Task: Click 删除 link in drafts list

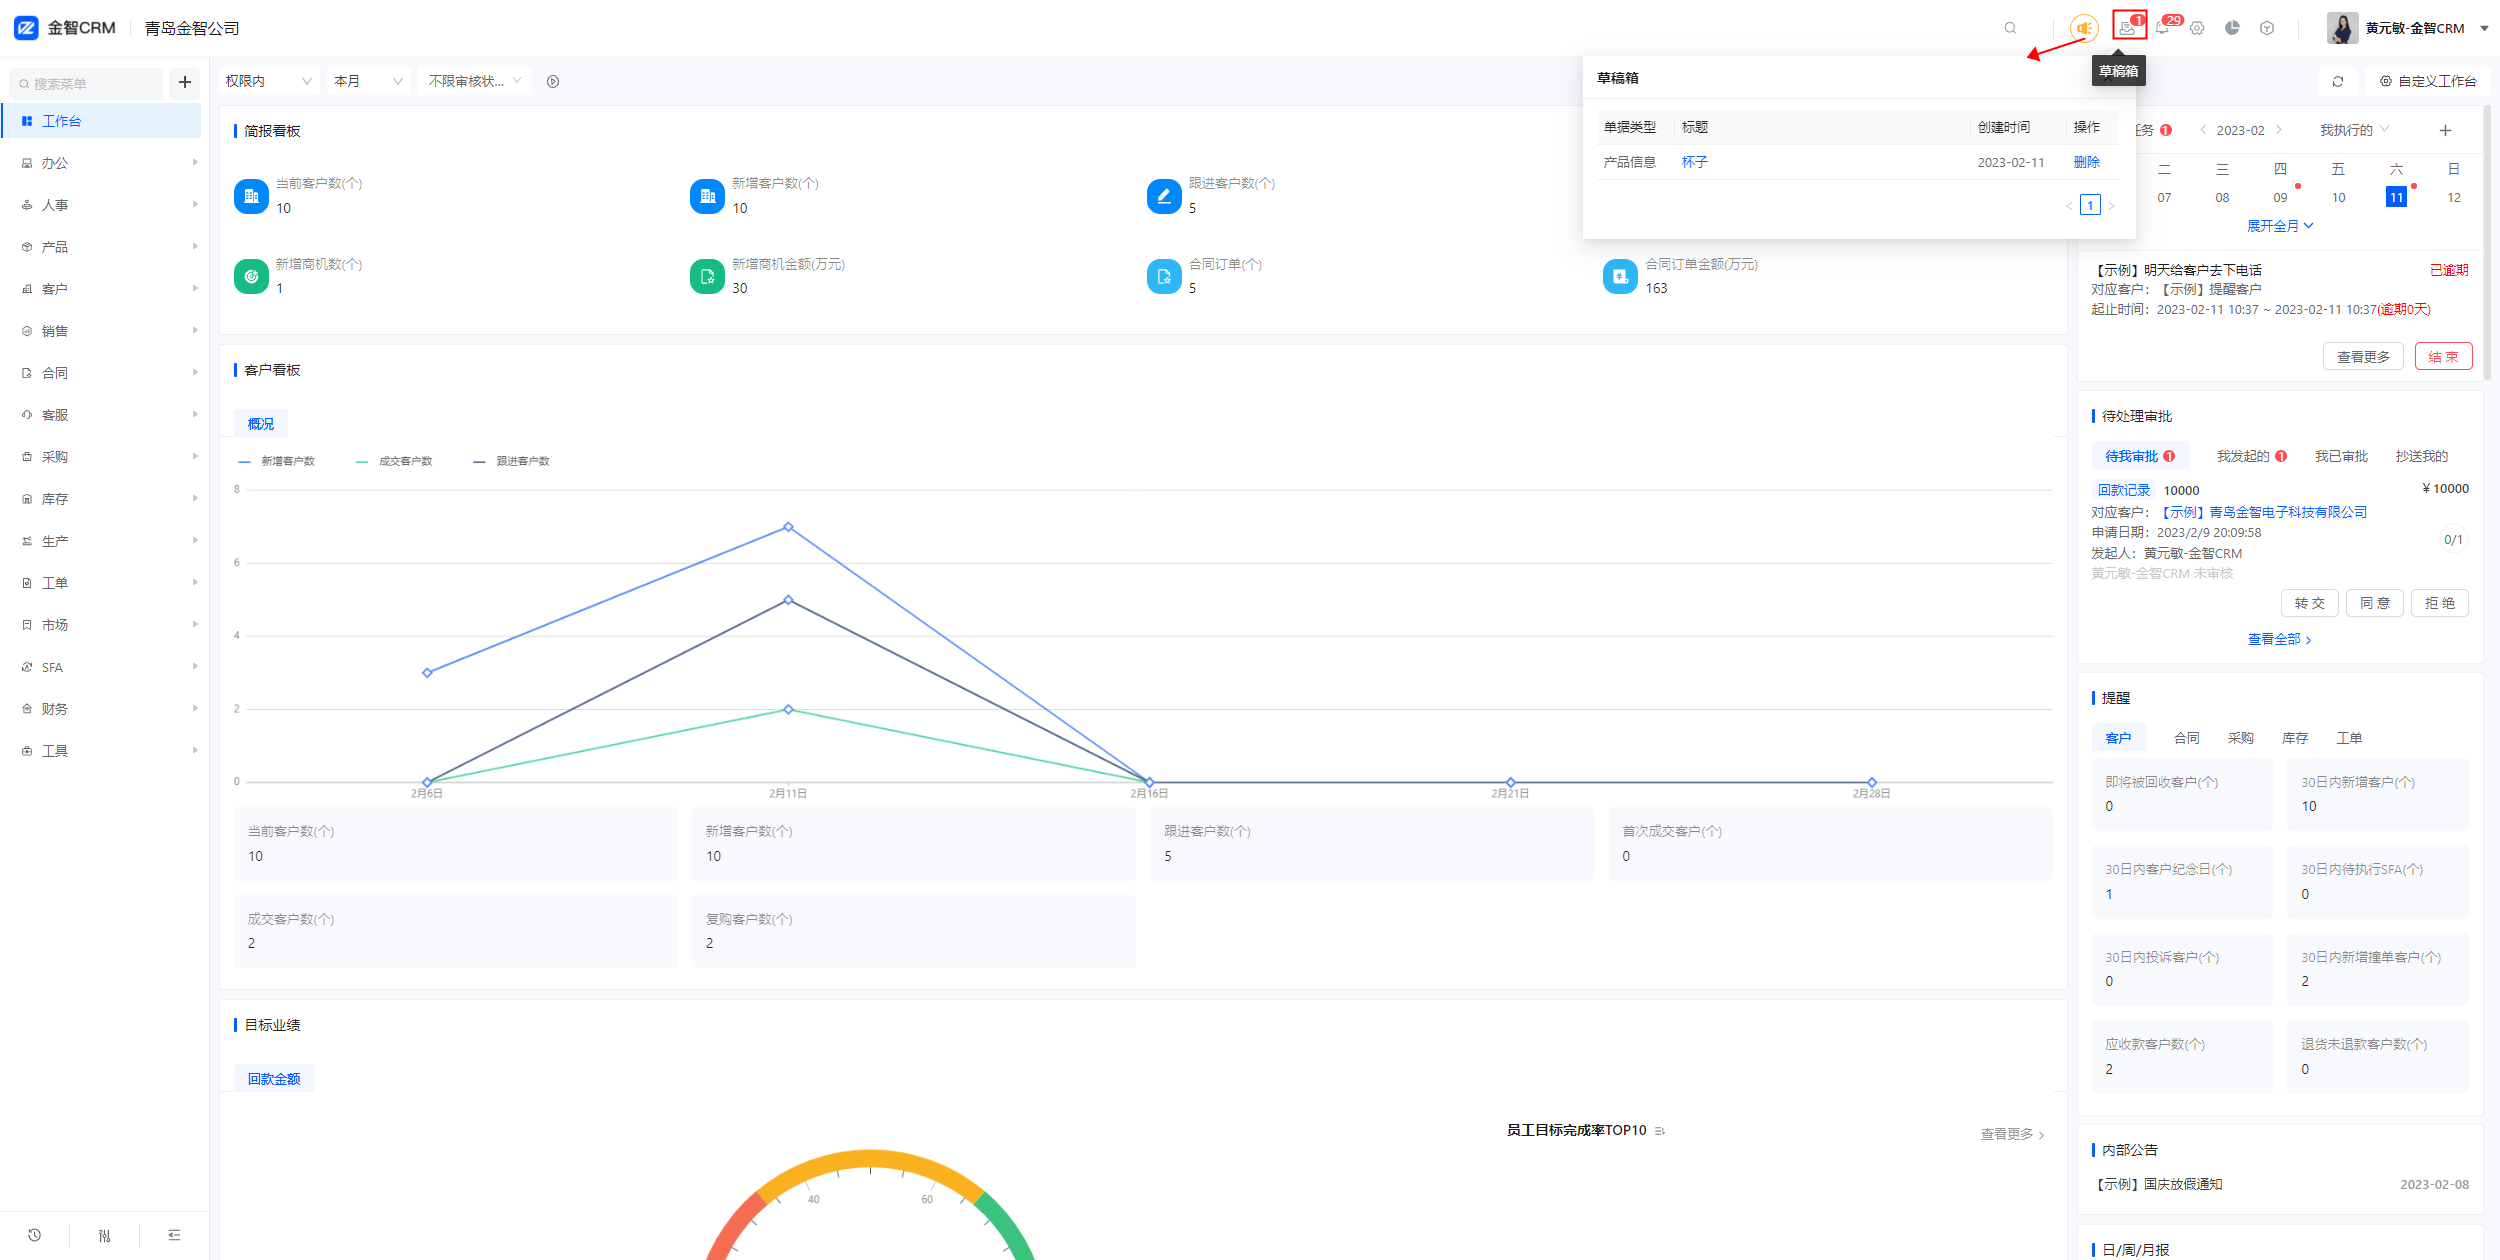Action: pyautogui.click(x=2086, y=162)
